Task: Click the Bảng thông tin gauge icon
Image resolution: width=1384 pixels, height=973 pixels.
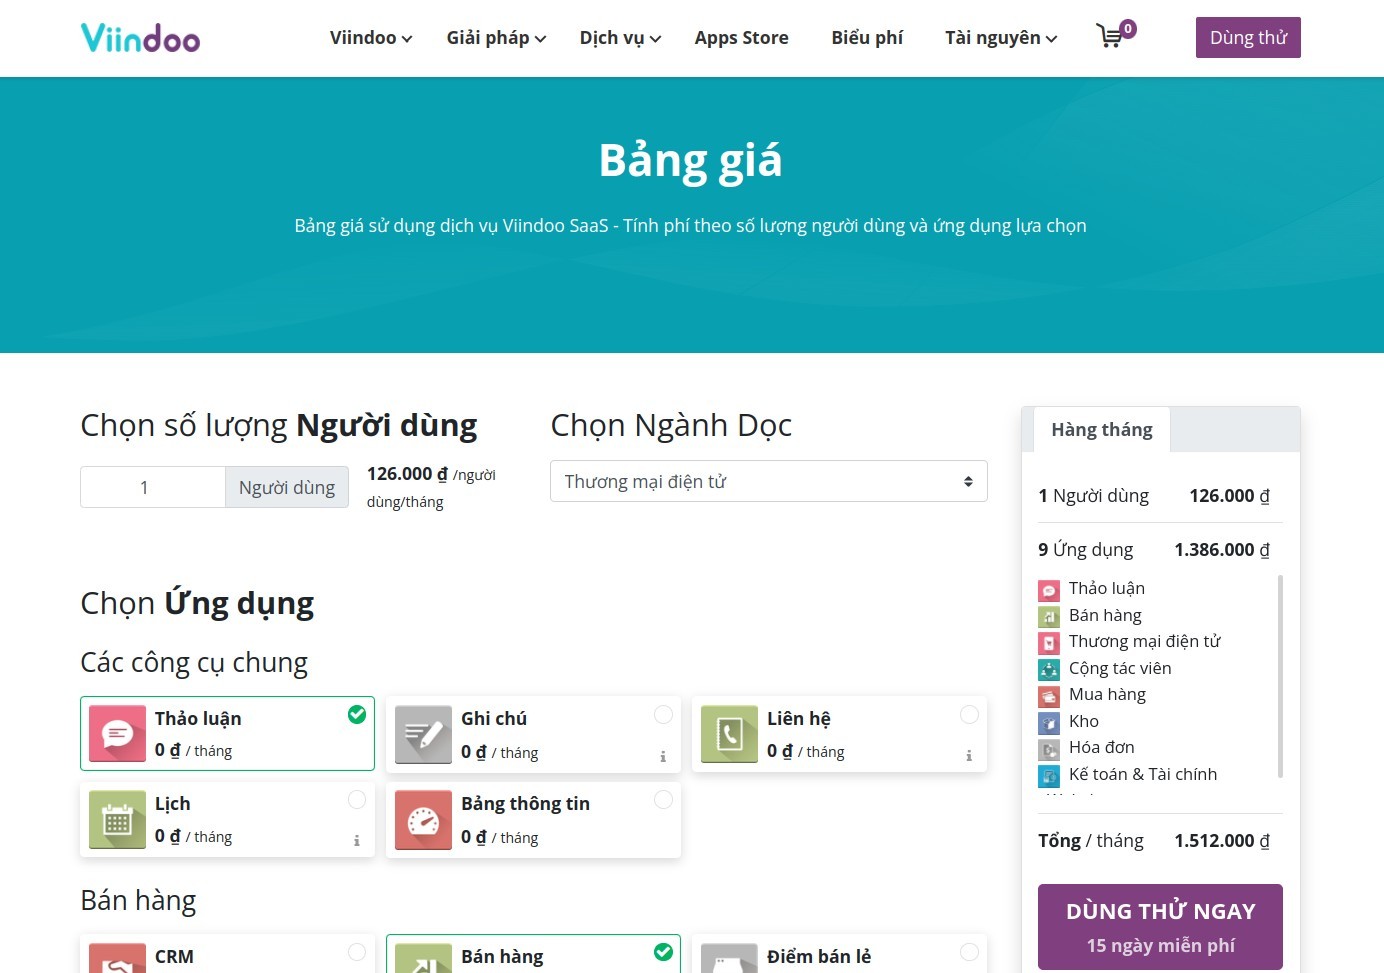Action: [423, 820]
